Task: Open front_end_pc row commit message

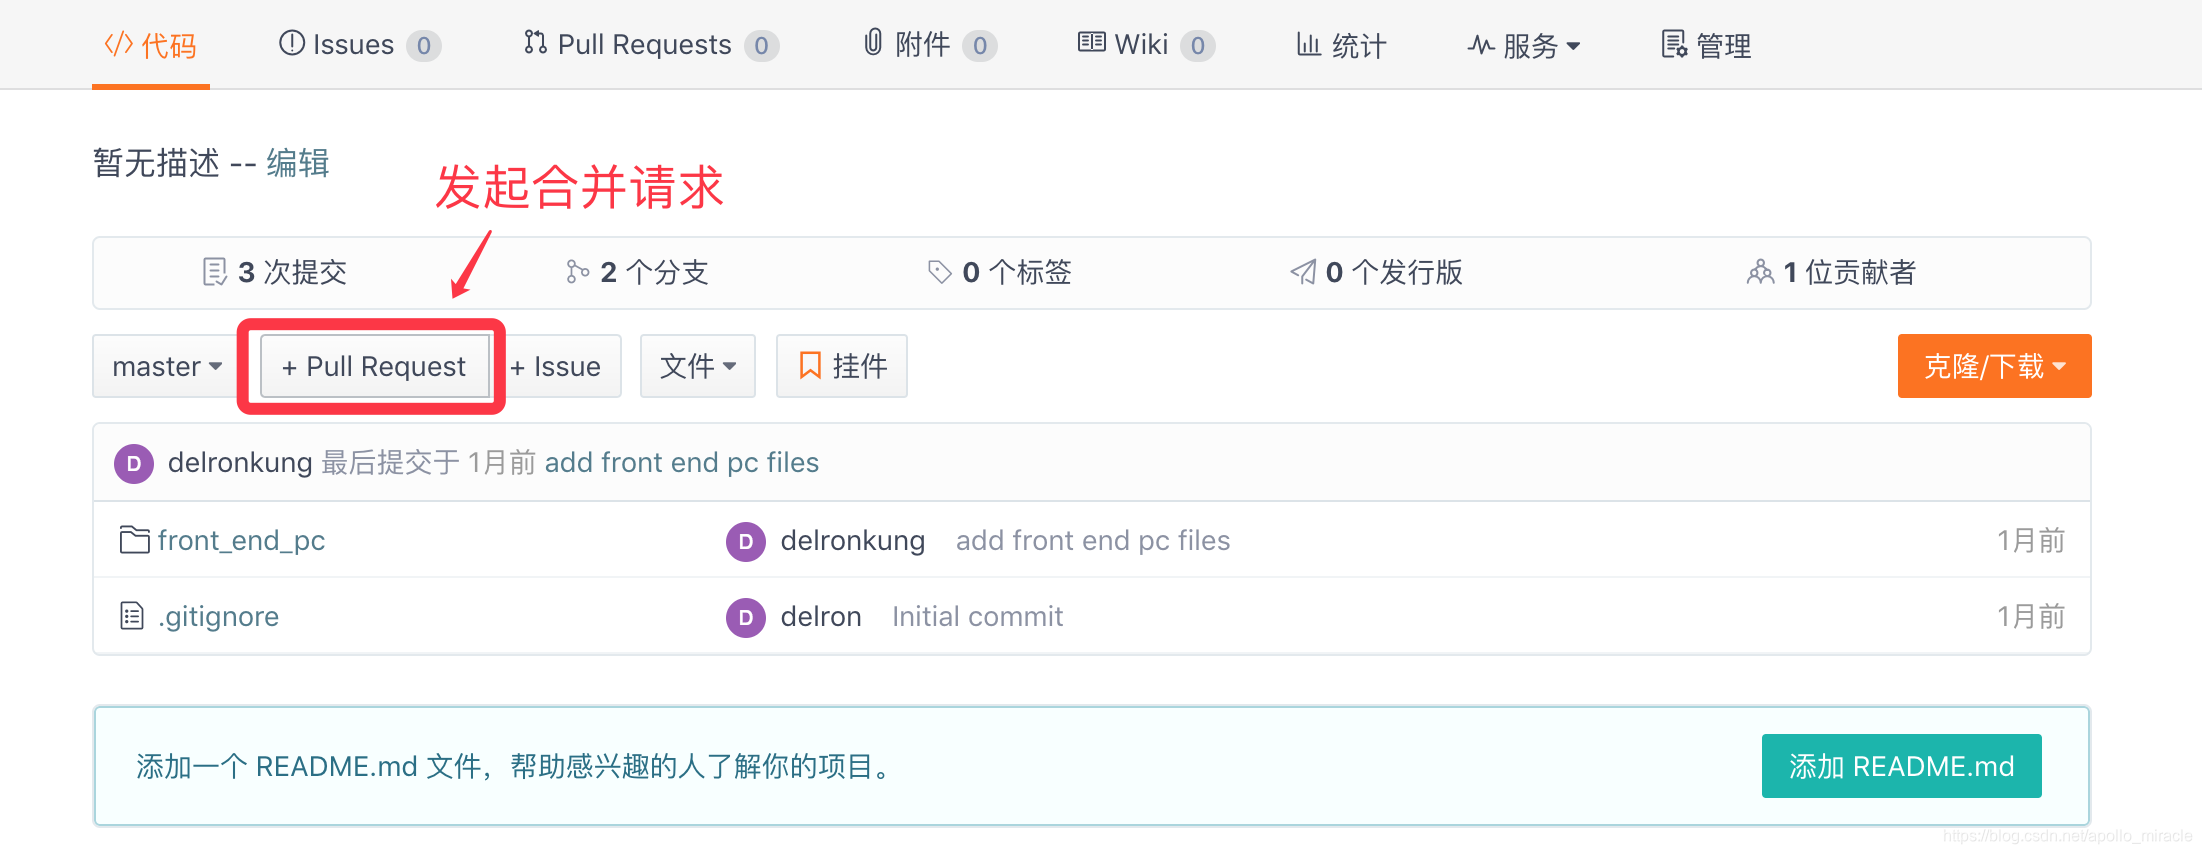Action: pyautogui.click(x=1093, y=540)
